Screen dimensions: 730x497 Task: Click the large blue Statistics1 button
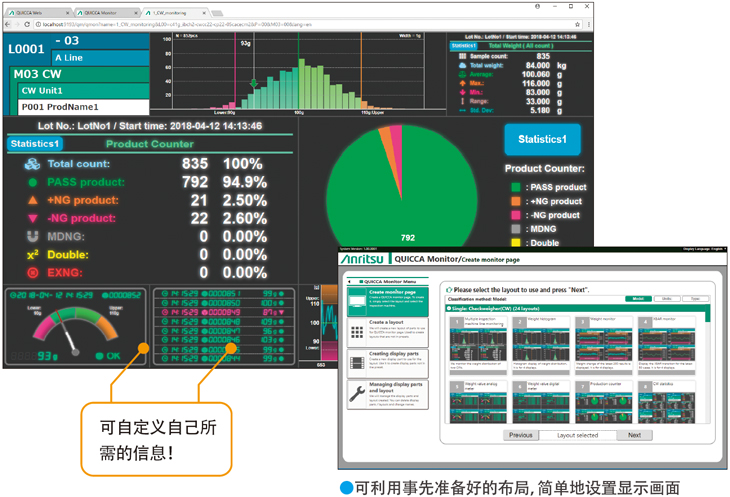[x=542, y=139]
